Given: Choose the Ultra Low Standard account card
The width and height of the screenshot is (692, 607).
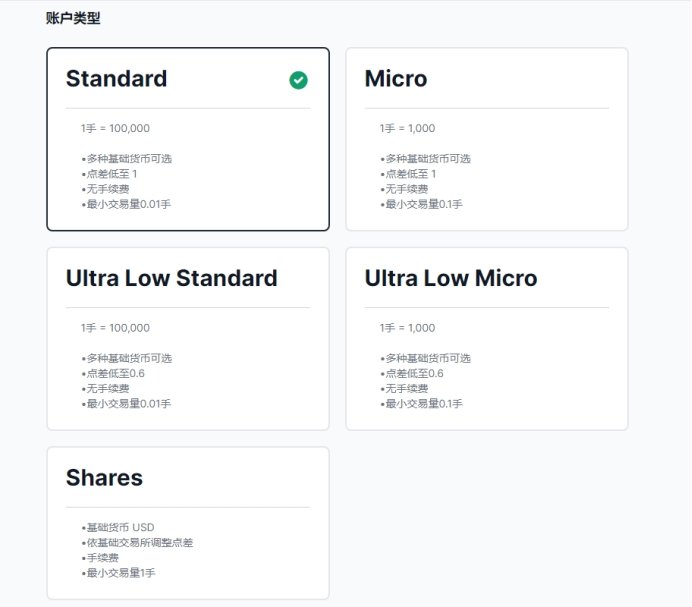Looking at the screenshot, I should click(188, 338).
